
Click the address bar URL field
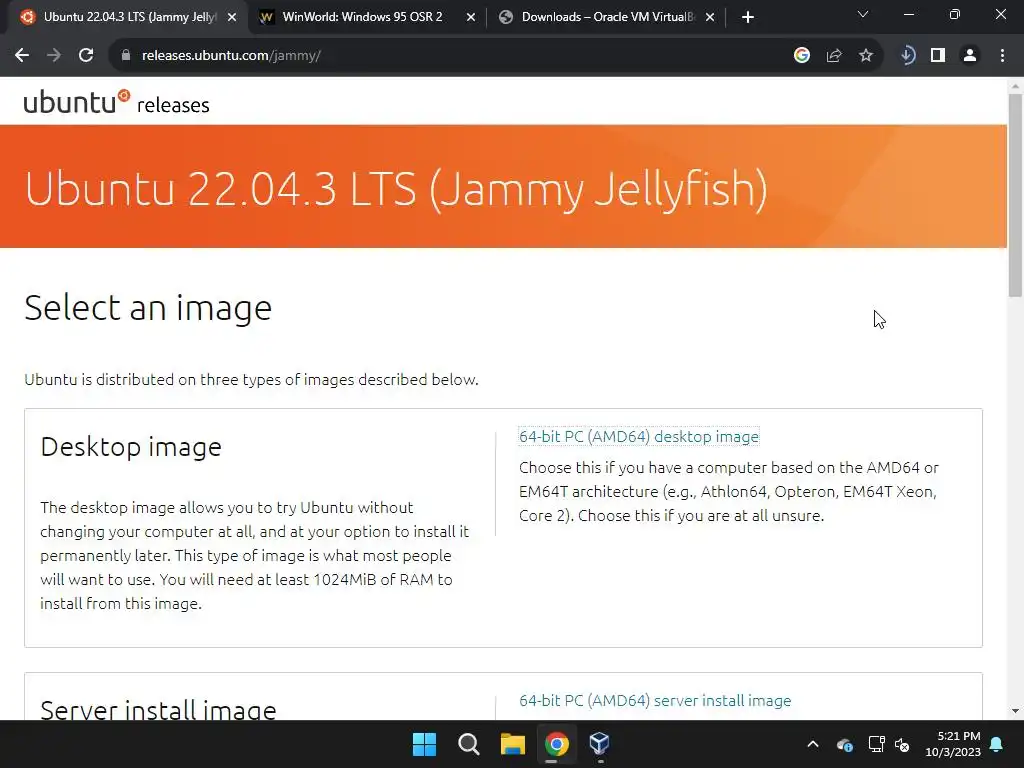pyautogui.click(x=457, y=56)
